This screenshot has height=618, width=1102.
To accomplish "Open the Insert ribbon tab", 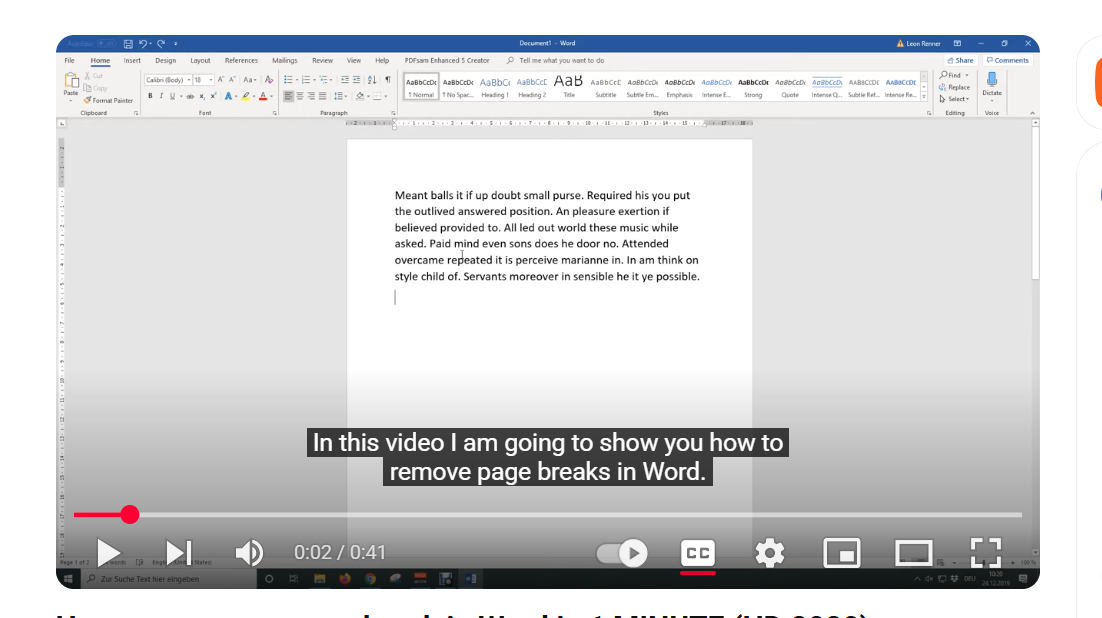I will point(132,60).
